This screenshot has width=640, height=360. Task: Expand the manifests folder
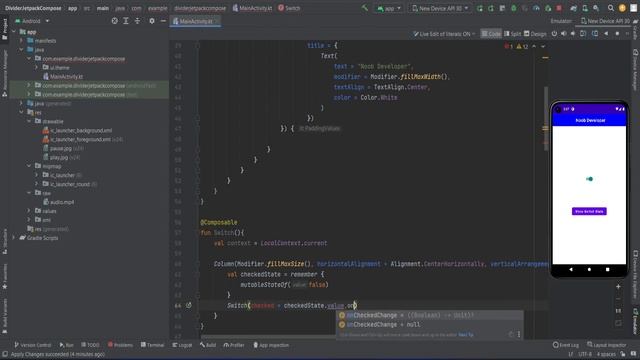coord(22,41)
